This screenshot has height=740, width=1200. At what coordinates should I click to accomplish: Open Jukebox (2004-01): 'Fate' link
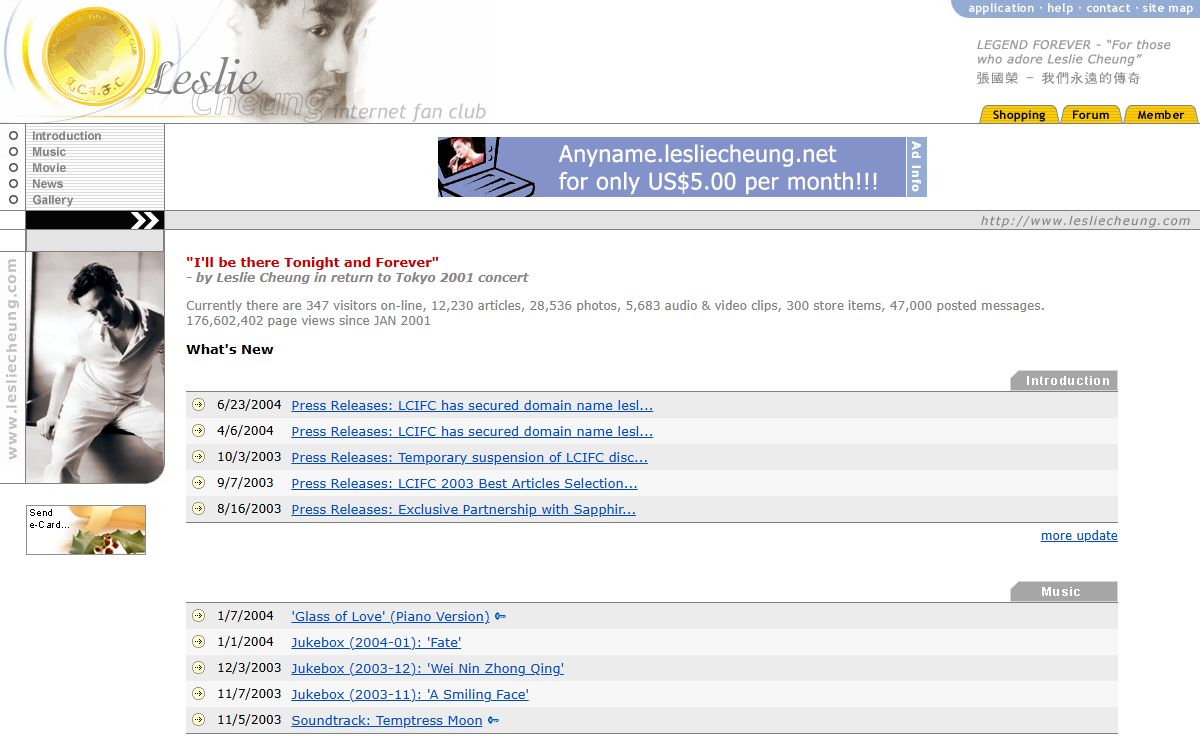click(376, 642)
